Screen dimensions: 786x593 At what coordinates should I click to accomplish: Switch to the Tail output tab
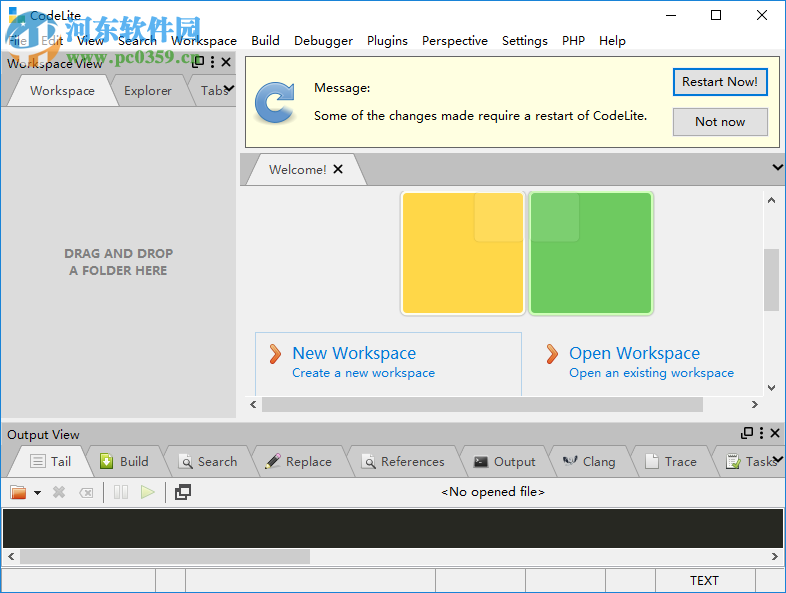51,462
